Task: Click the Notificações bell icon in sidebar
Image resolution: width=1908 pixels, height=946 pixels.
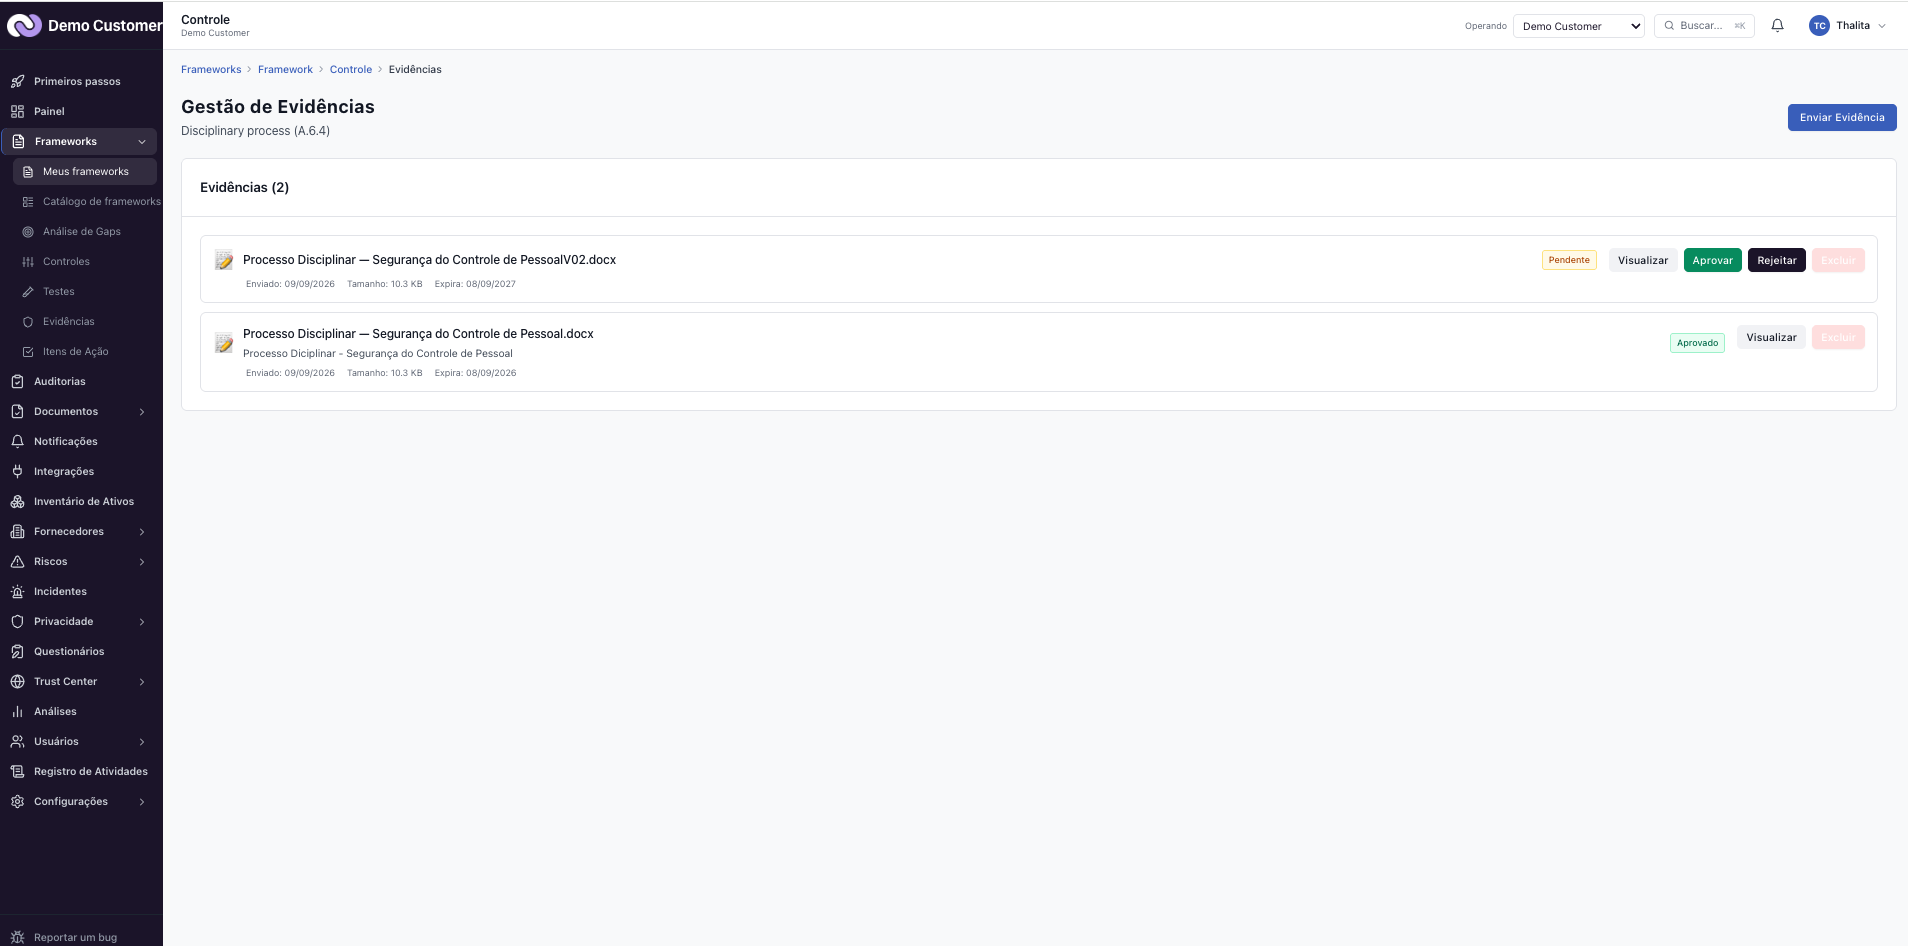Action: click(x=17, y=441)
